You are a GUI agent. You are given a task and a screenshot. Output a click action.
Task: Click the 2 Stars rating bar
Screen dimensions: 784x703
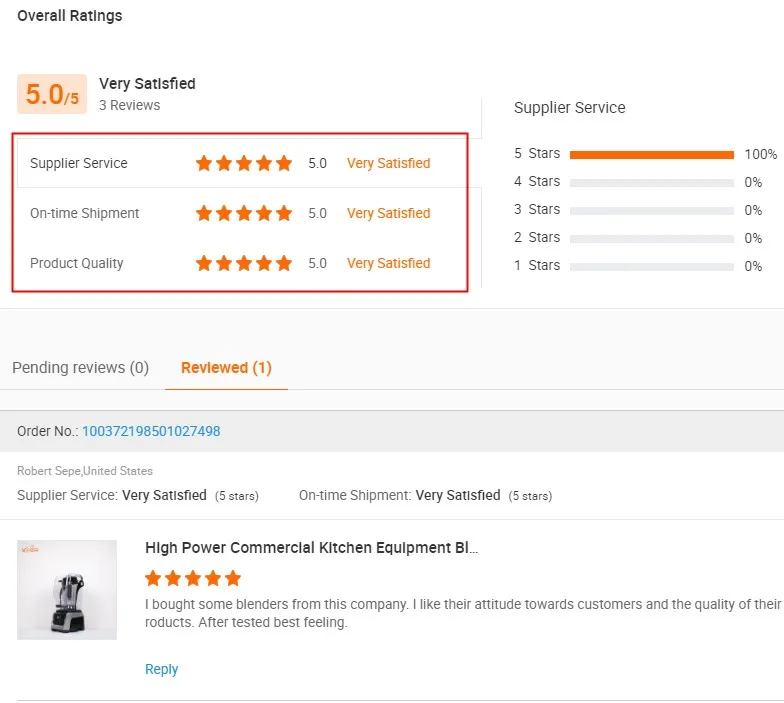pyautogui.click(x=652, y=238)
